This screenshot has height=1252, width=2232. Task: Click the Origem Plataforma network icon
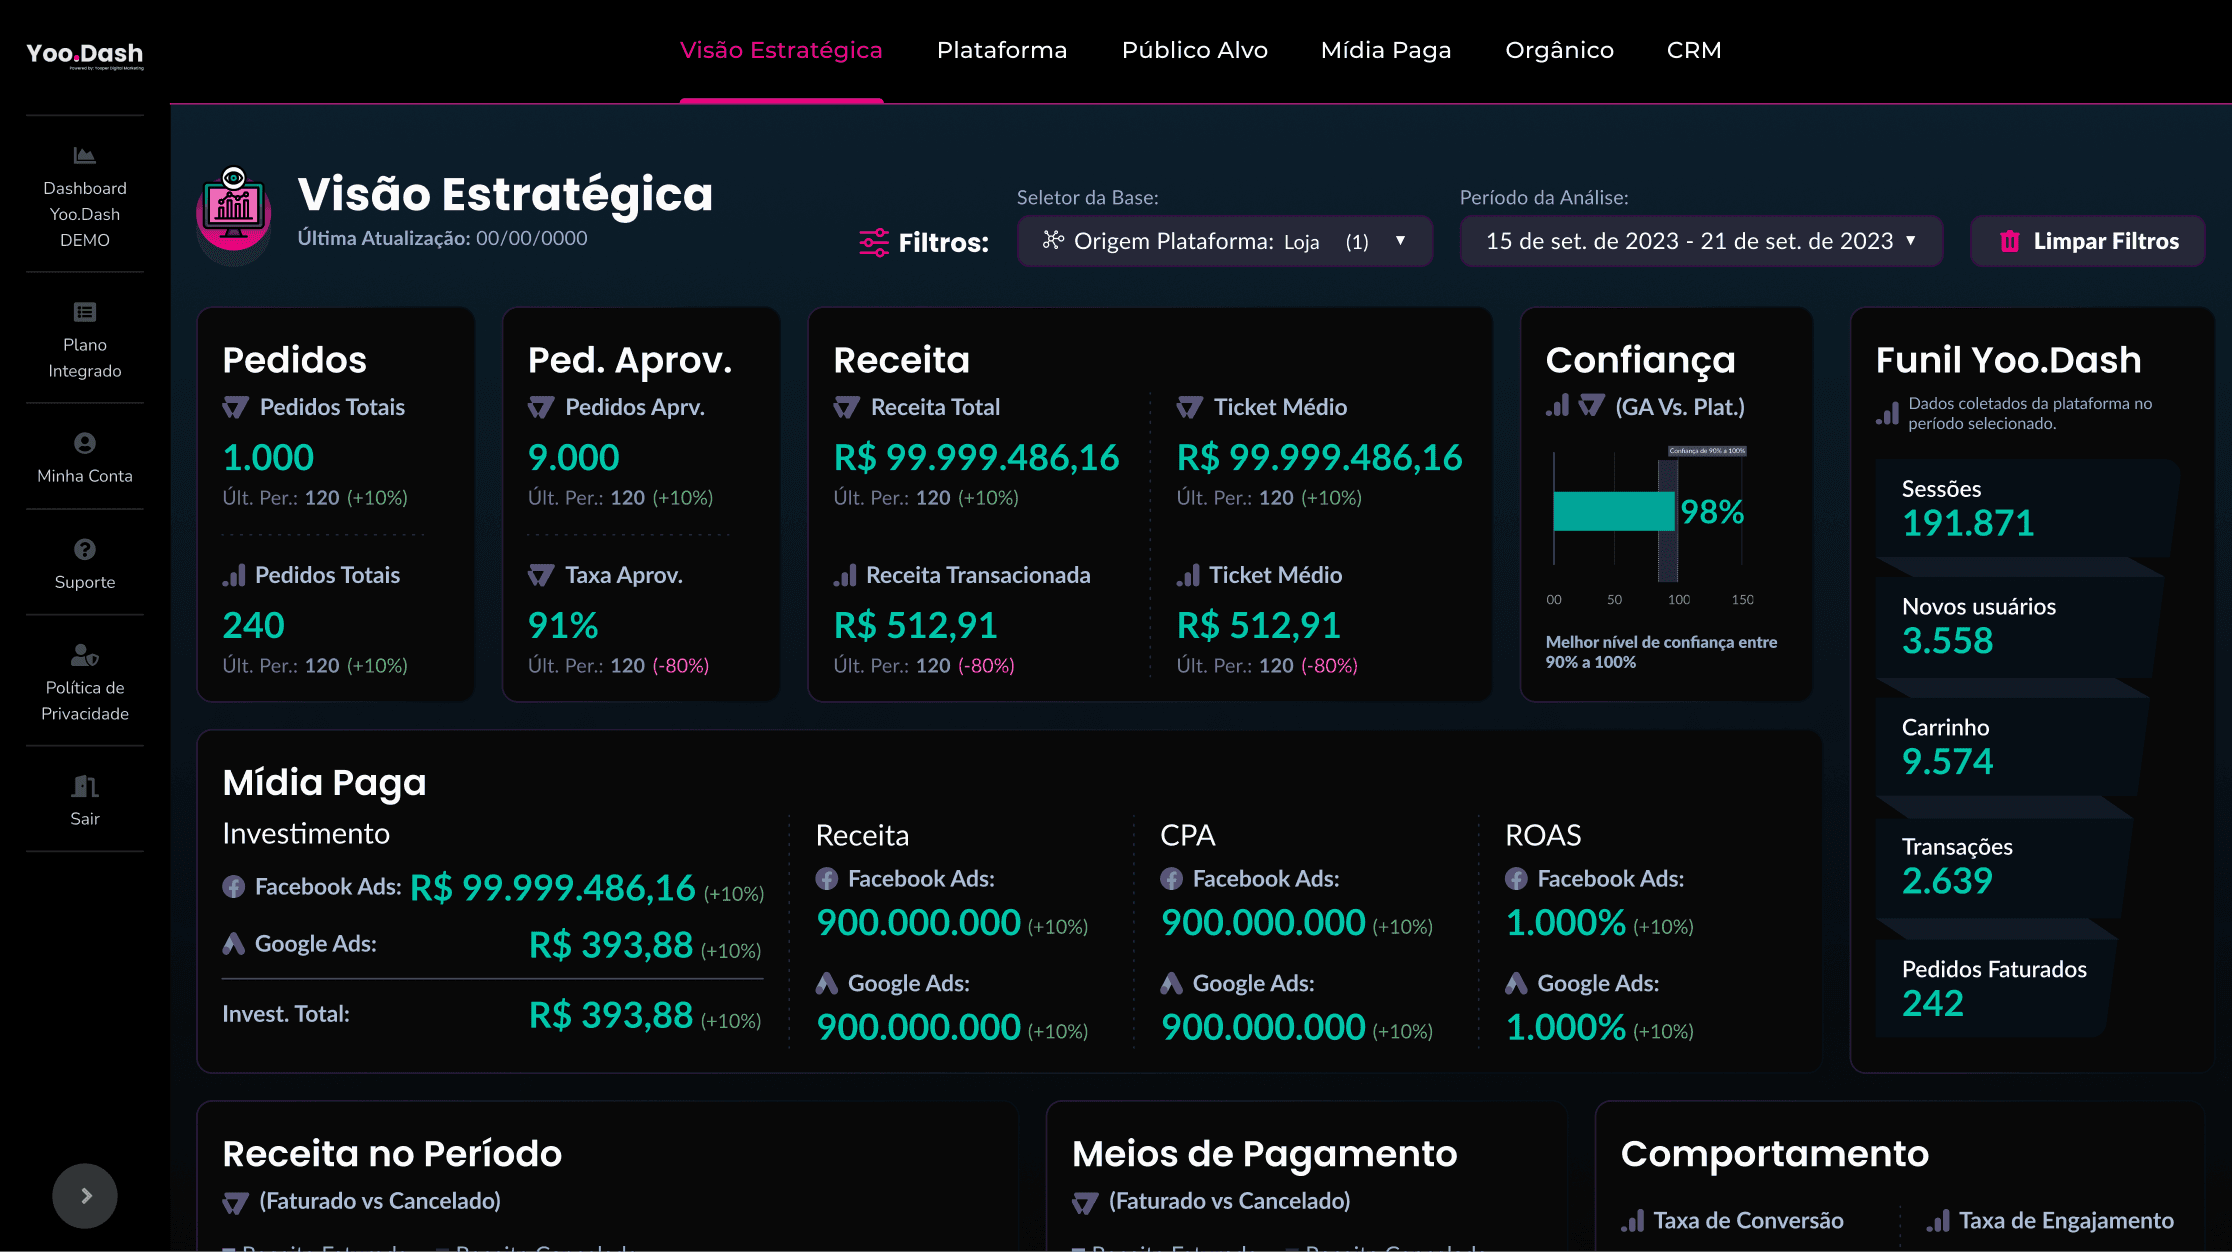click(x=1053, y=240)
